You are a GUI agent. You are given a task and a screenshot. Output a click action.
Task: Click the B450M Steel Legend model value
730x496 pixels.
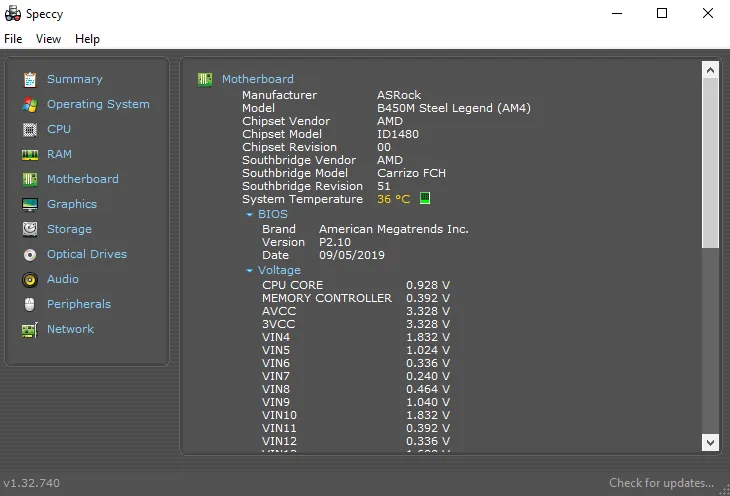click(453, 108)
